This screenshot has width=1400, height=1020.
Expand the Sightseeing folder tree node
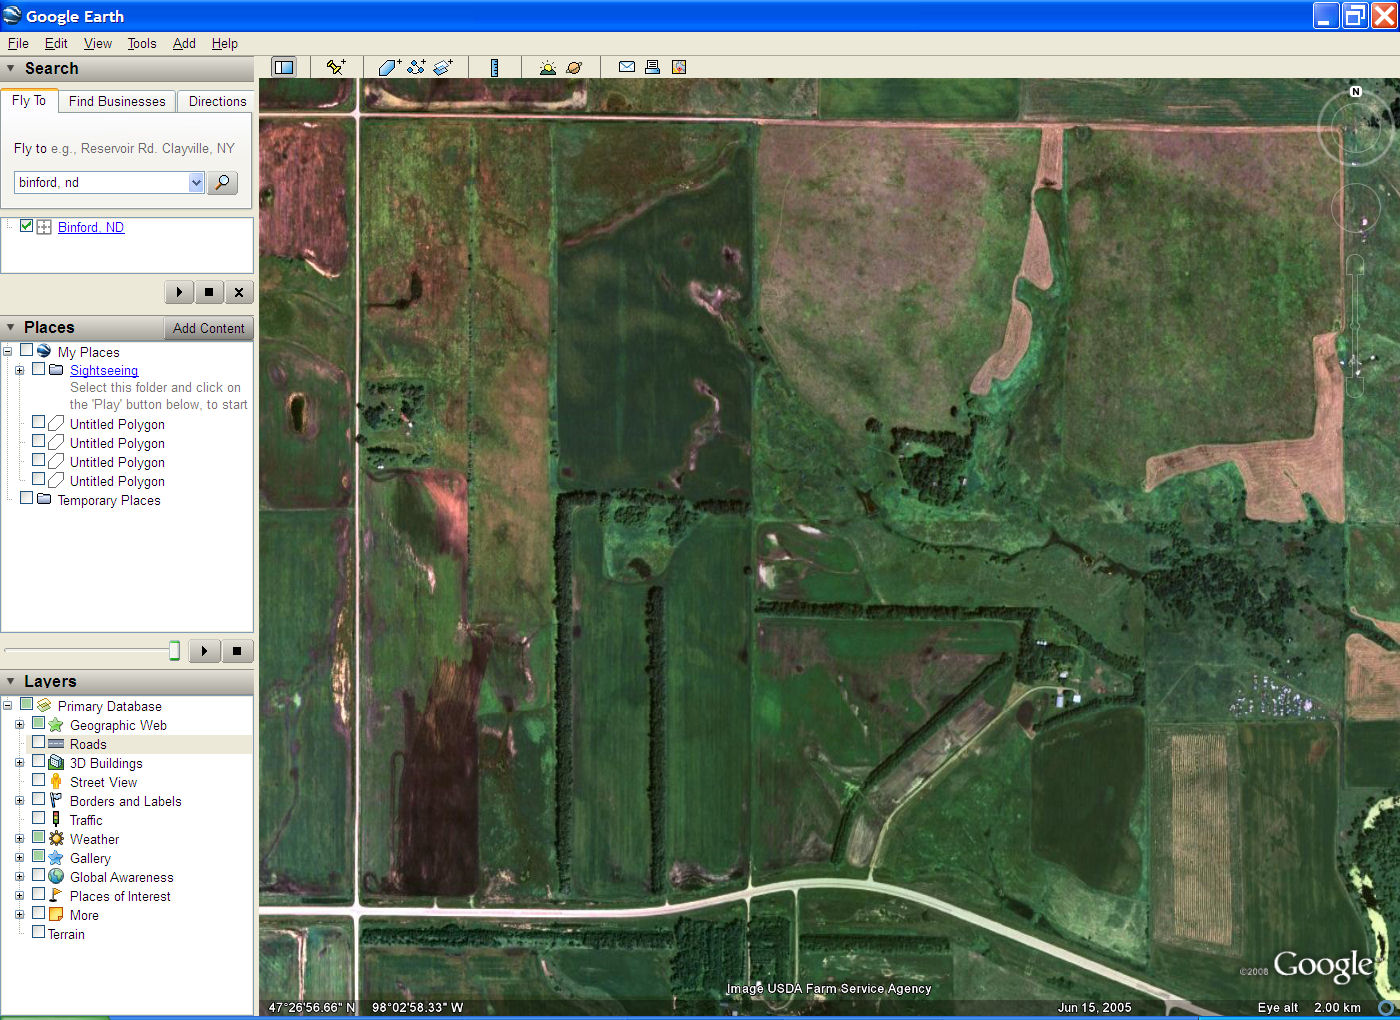coord(19,370)
